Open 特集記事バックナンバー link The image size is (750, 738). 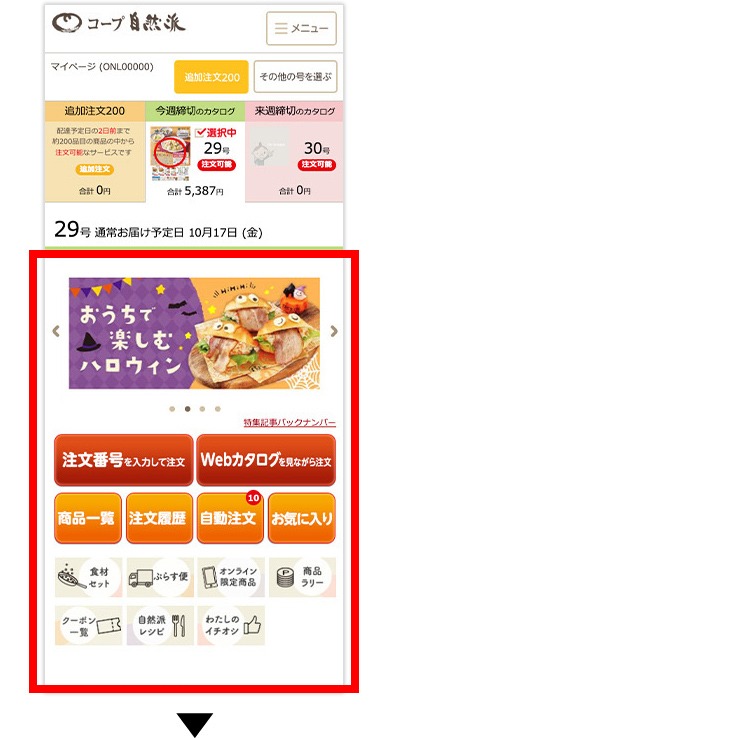pos(290,422)
